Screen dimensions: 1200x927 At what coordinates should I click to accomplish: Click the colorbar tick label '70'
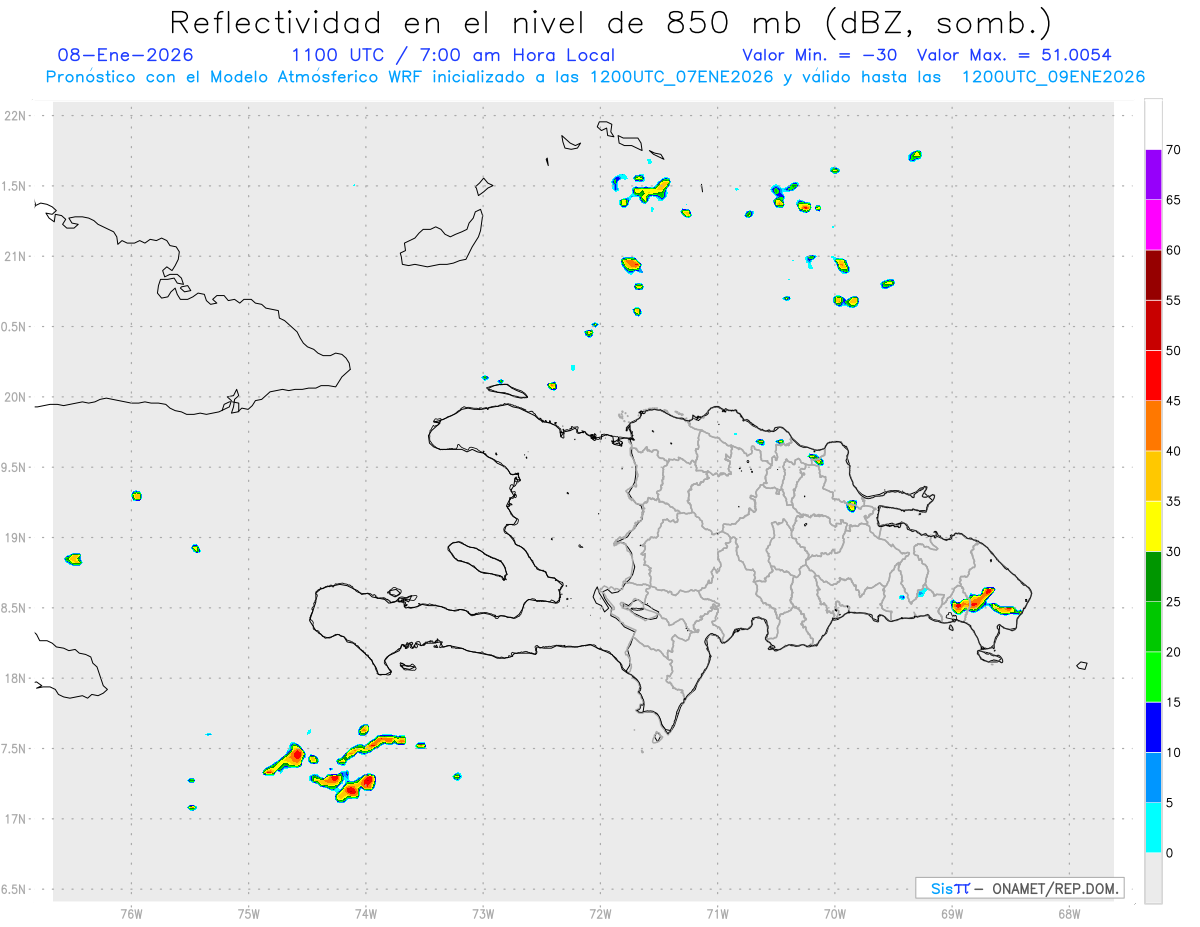tap(1174, 150)
